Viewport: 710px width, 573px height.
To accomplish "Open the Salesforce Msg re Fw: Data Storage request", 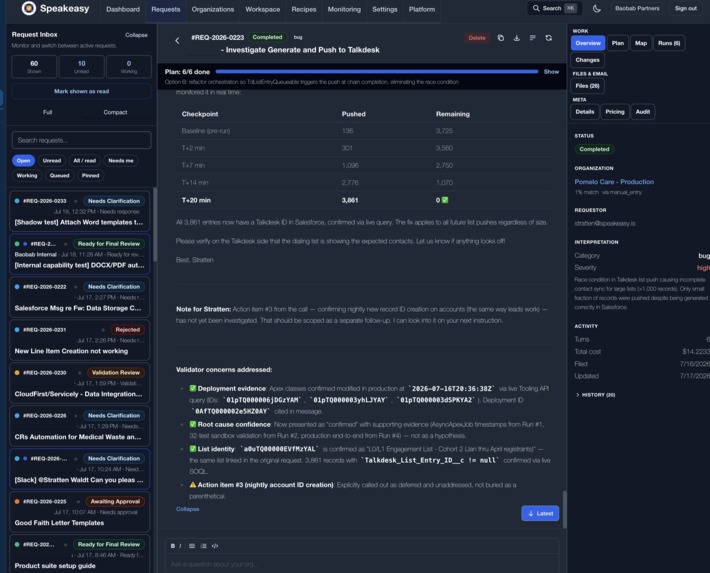I will click(80, 297).
